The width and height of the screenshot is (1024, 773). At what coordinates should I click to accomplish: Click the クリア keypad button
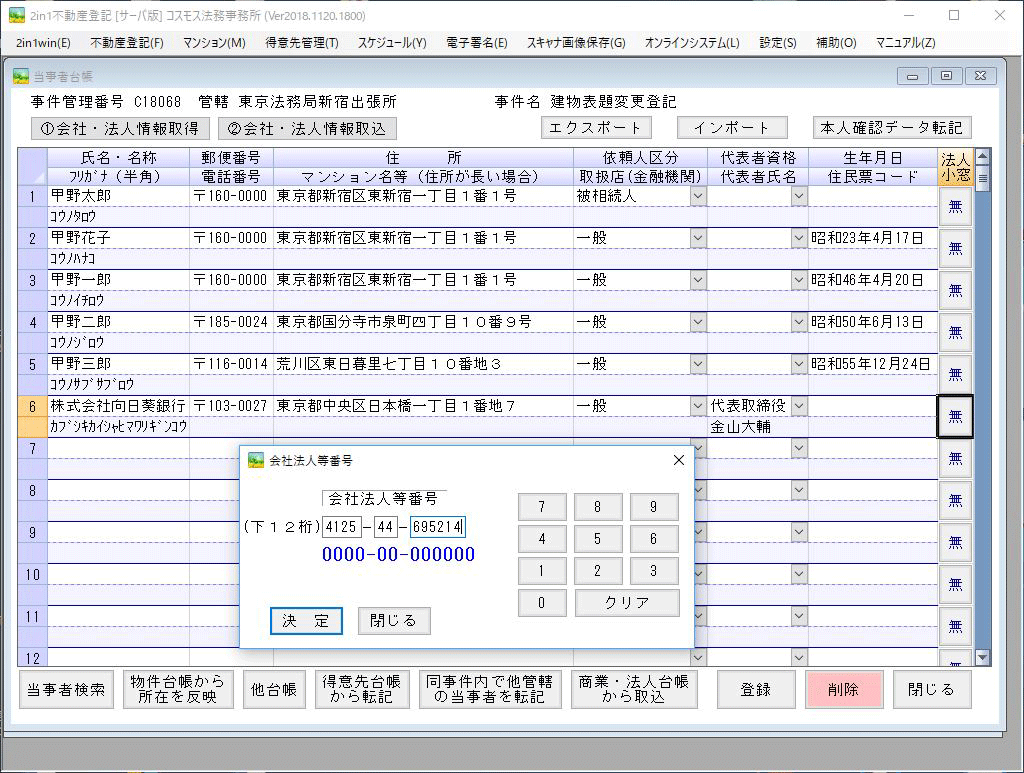[x=627, y=603]
